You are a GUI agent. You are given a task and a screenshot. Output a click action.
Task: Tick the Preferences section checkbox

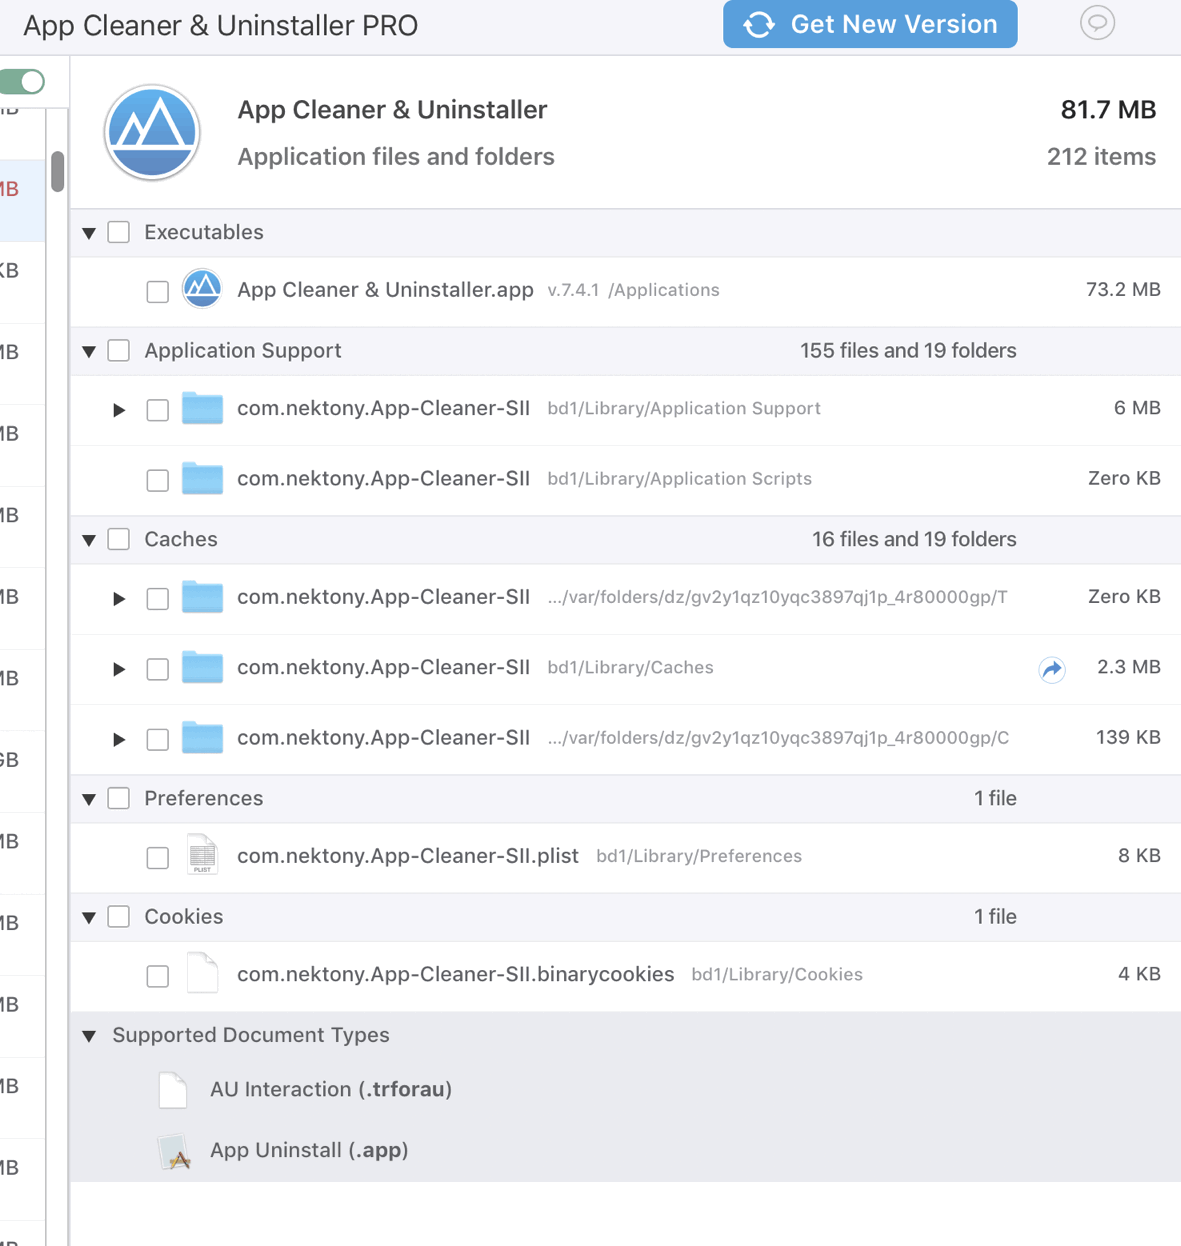click(118, 798)
